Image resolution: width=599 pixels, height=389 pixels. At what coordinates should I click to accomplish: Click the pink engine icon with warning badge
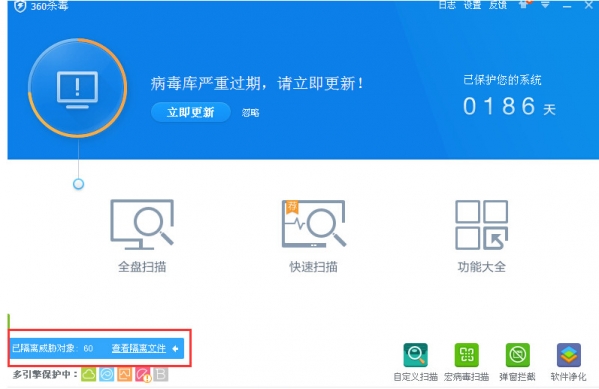[143, 375]
